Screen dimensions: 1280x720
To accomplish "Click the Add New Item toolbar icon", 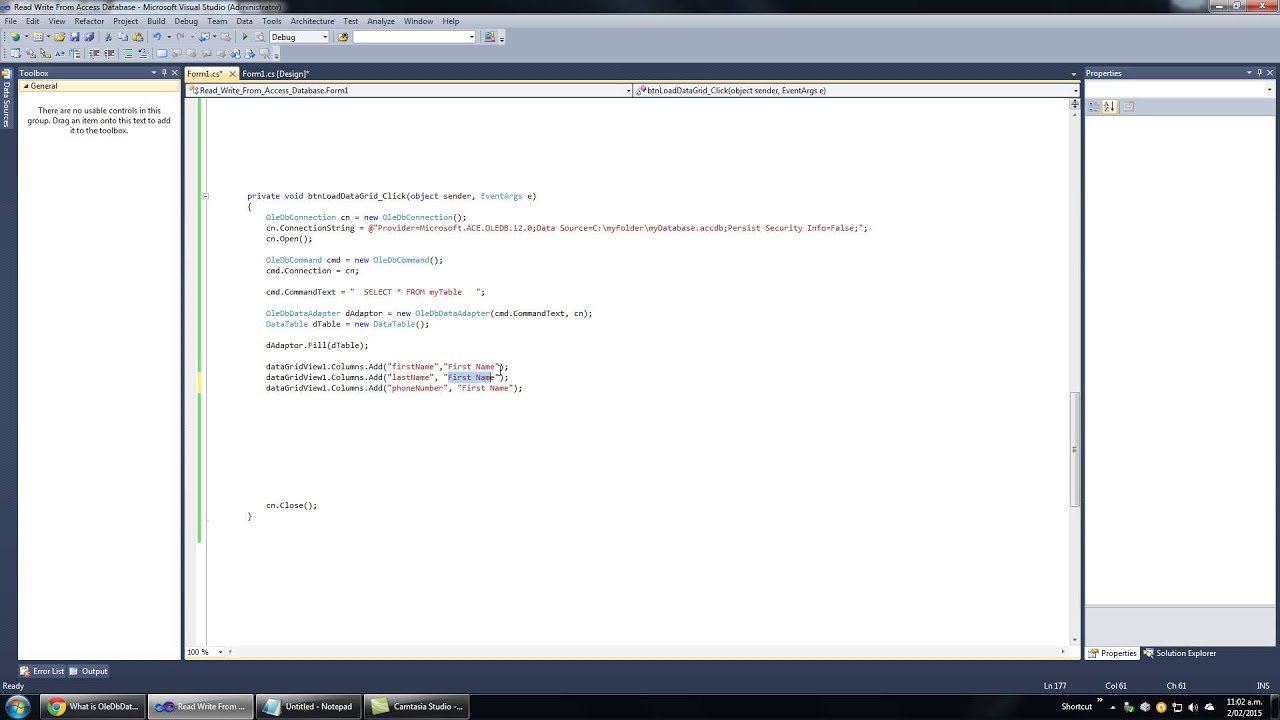I will pyautogui.click(x=38, y=37).
